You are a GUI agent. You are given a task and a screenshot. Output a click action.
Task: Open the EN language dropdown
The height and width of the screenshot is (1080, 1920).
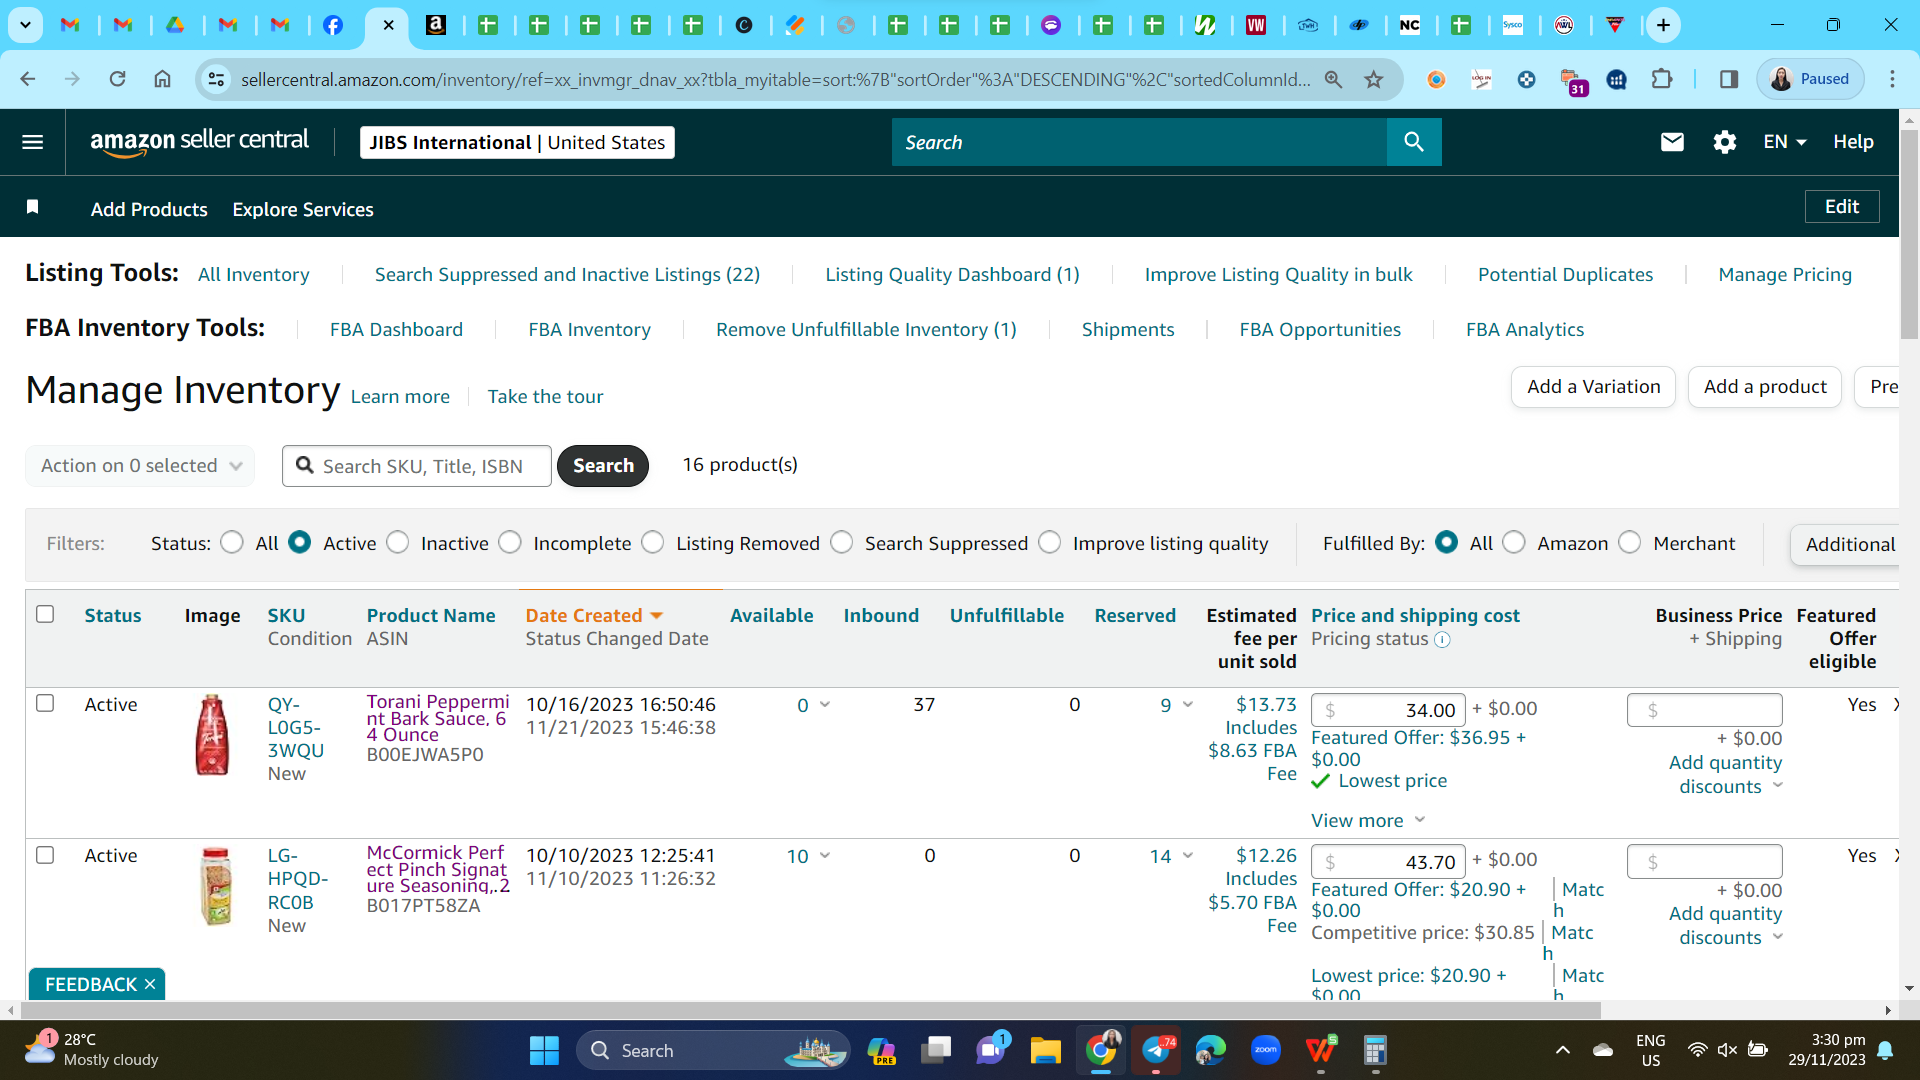[x=1785, y=142]
